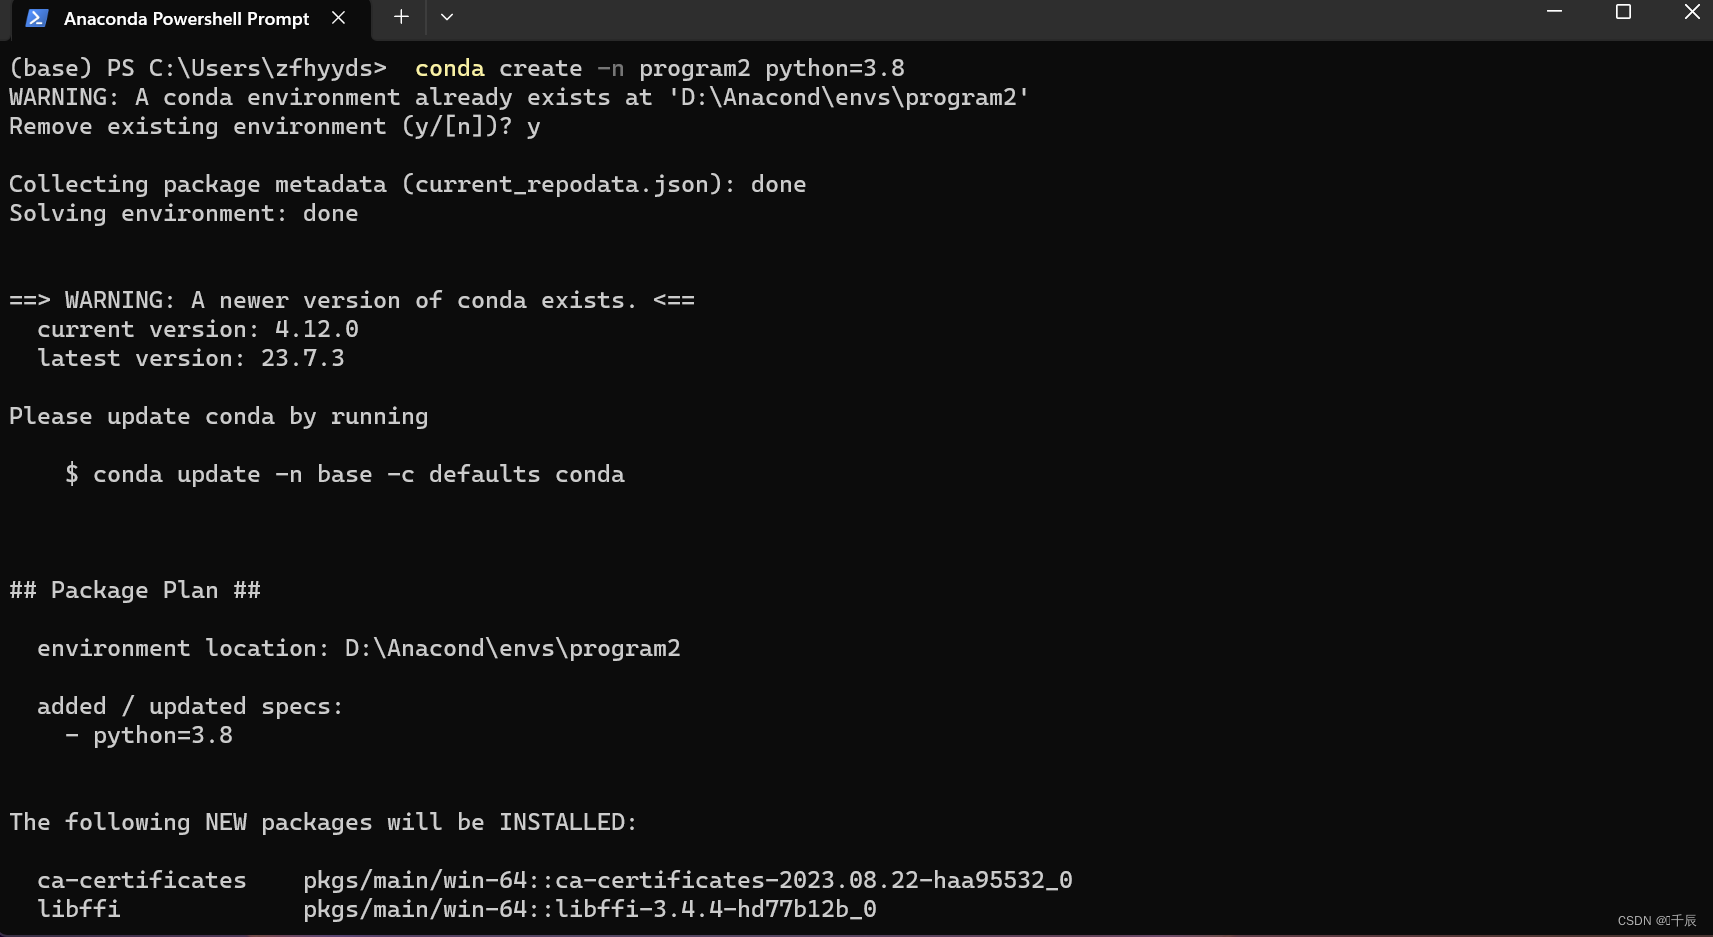
Task: Click the python=3.8 spec line
Action: (x=150, y=735)
